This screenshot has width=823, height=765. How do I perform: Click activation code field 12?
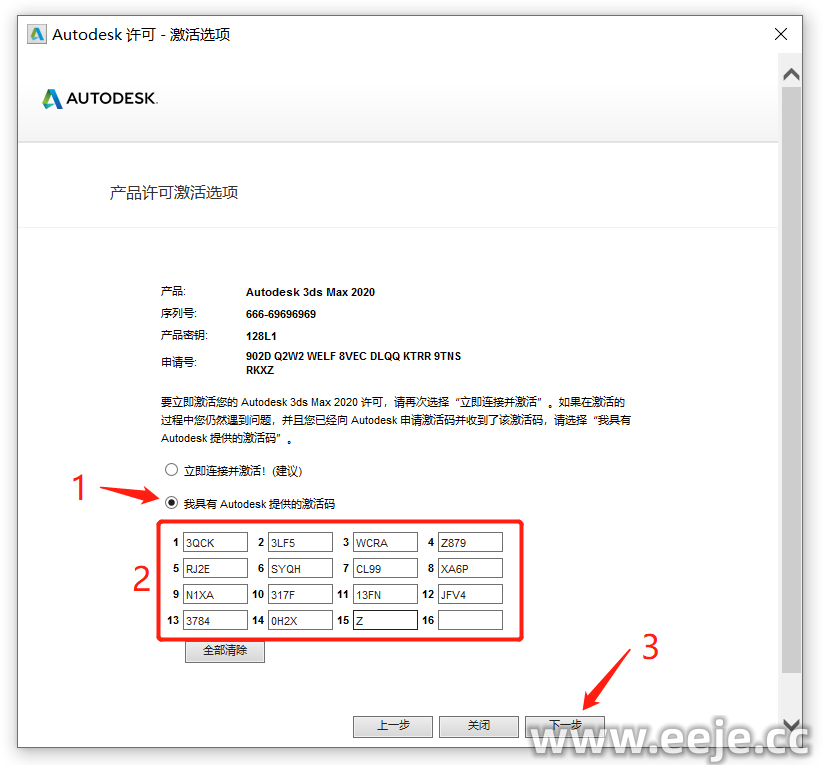pos(470,594)
